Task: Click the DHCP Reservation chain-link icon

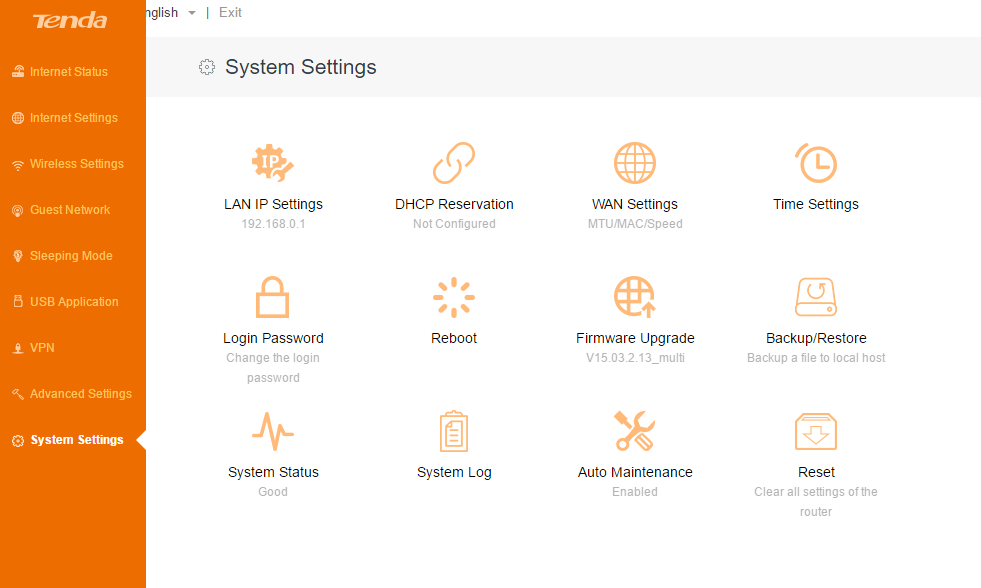Action: click(454, 162)
